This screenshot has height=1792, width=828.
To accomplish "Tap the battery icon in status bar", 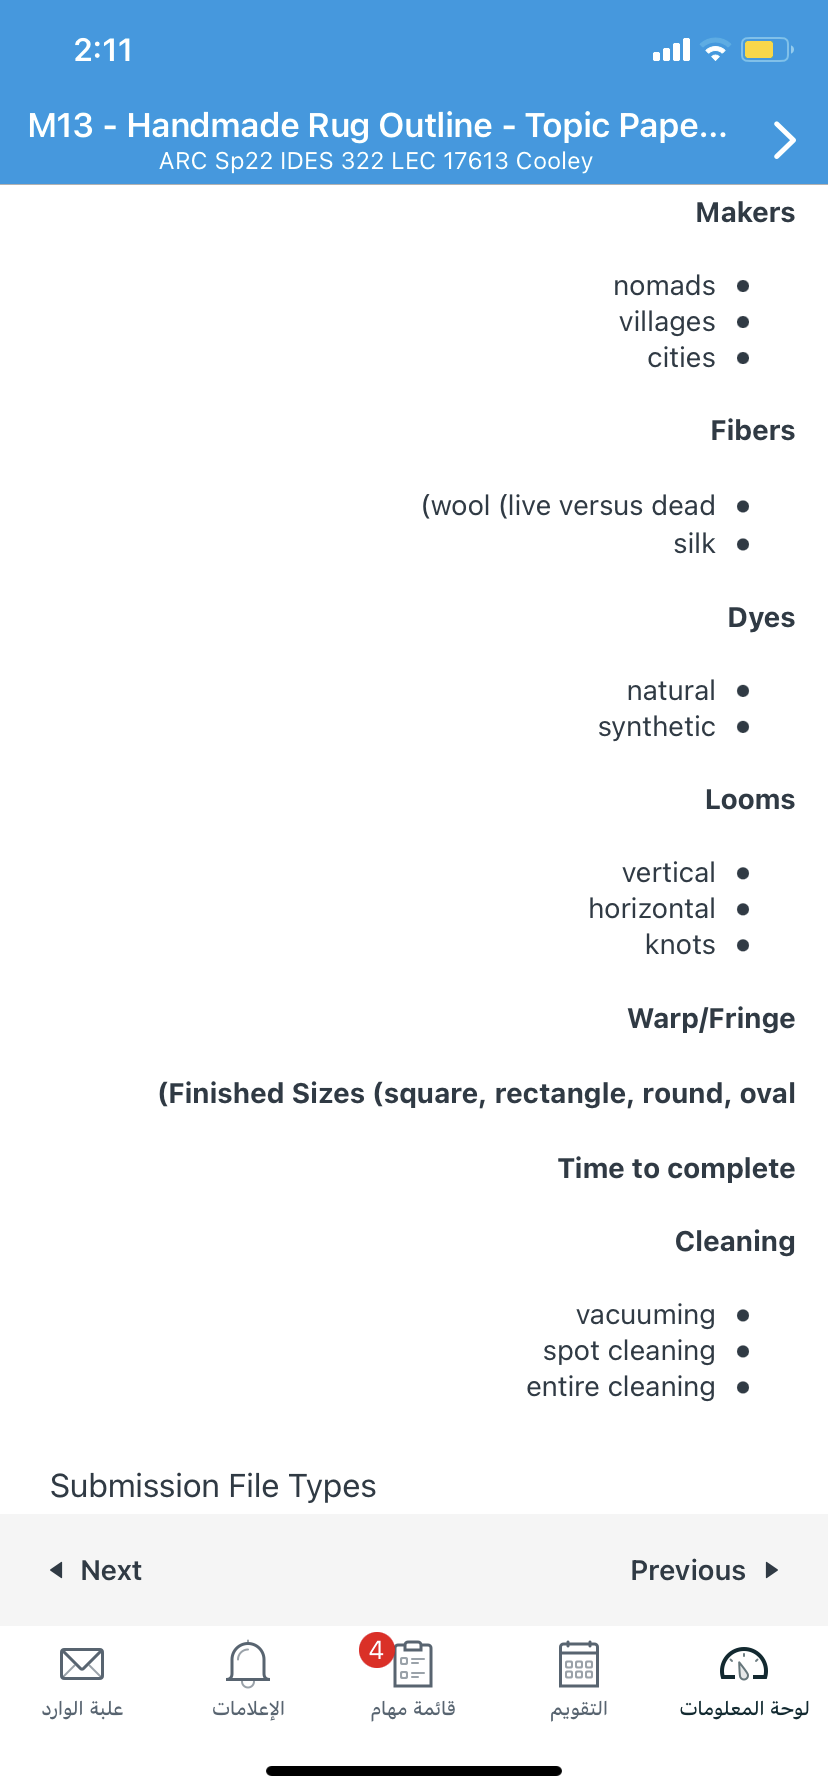I will pyautogui.click(x=767, y=49).
